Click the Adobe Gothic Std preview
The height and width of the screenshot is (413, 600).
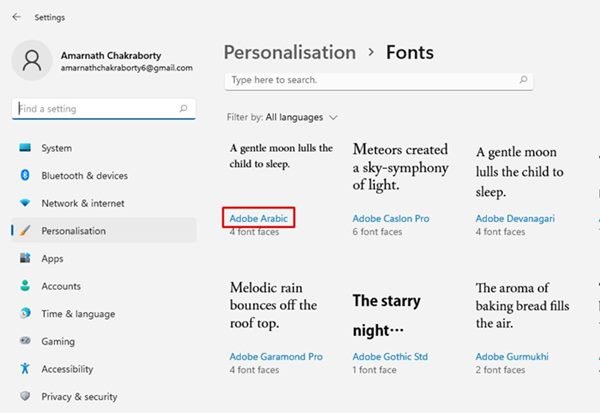387,315
